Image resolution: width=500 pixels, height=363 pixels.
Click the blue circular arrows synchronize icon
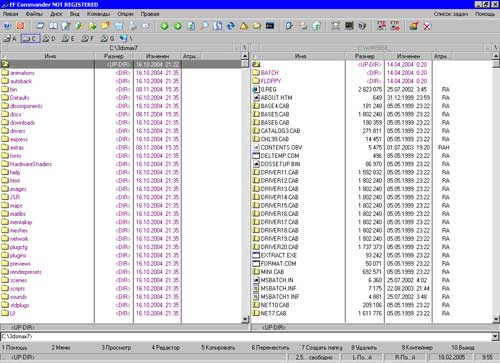click(230, 26)
